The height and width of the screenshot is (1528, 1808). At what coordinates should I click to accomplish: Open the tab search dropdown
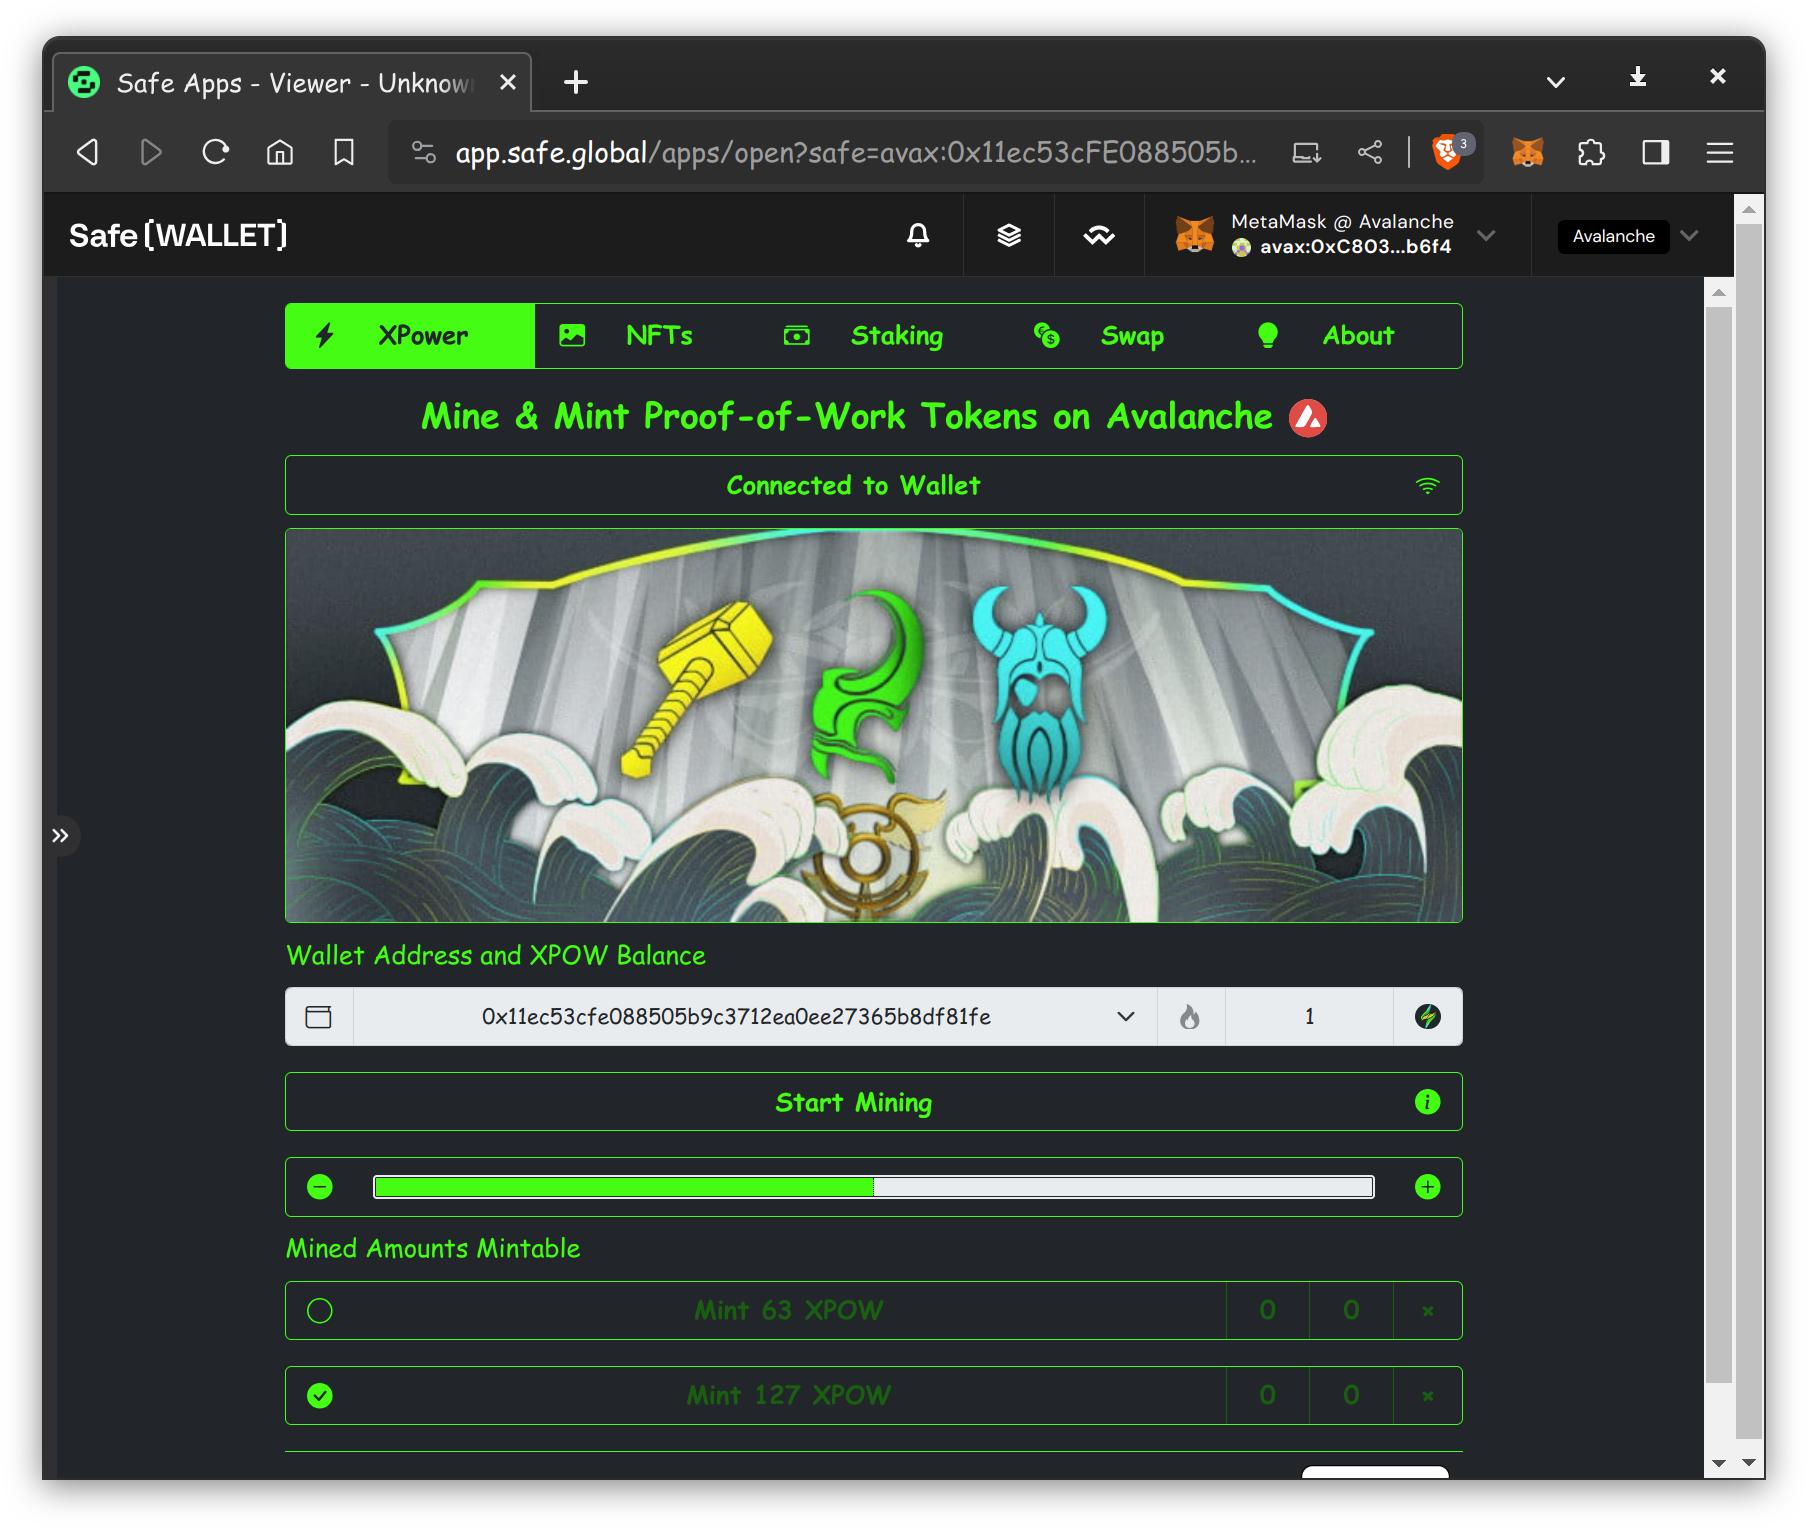pos(1556,82)
